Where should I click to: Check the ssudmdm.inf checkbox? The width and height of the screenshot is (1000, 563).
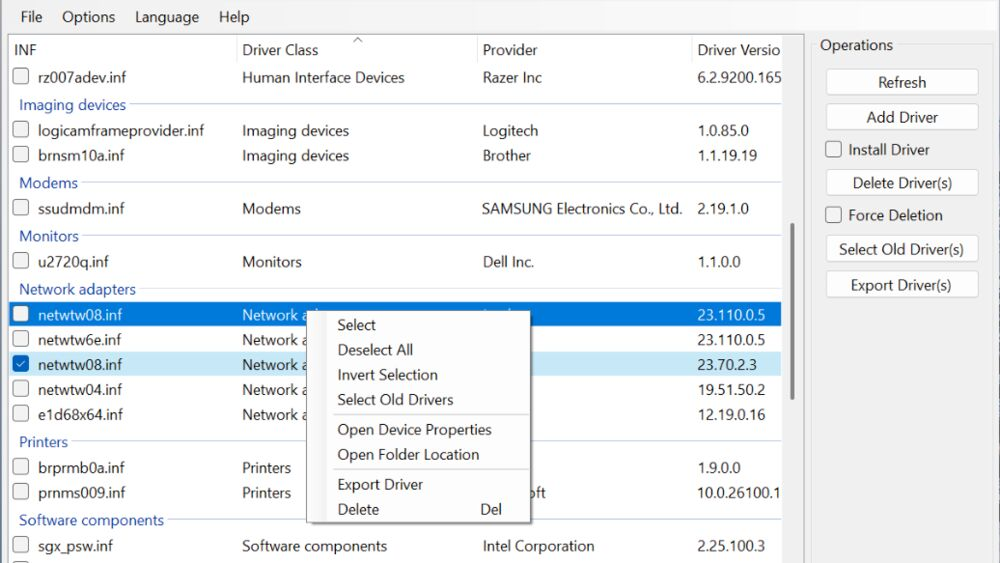pyautogui.click(x=21, y=207)
